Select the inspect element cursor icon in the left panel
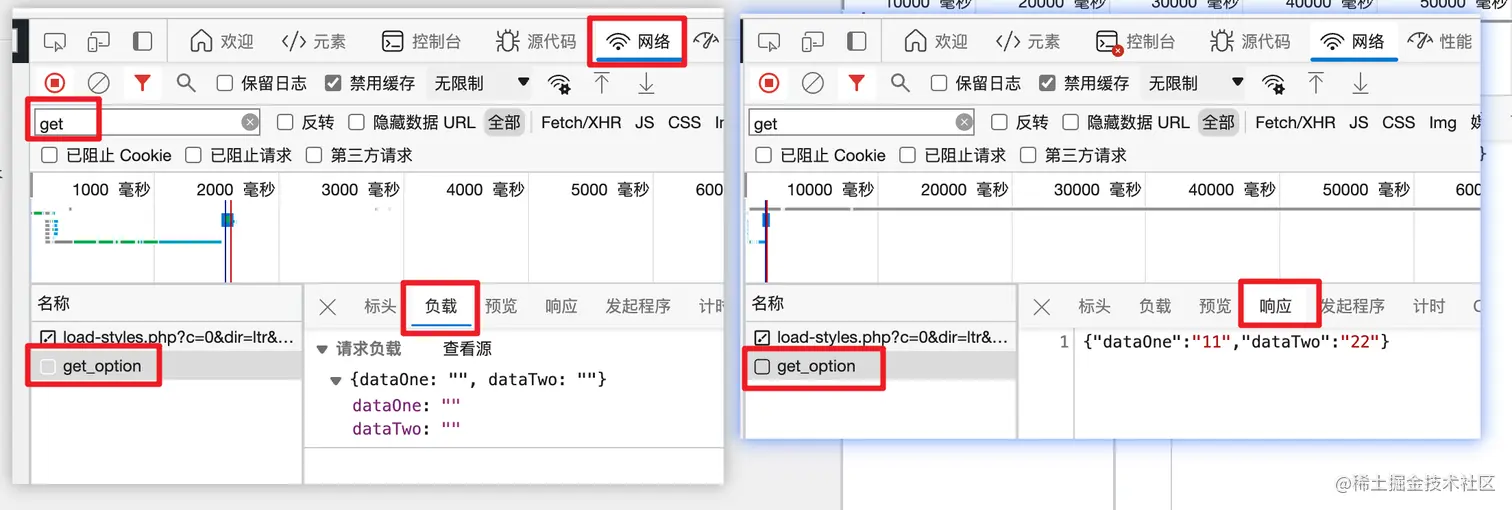 (55, 42)
